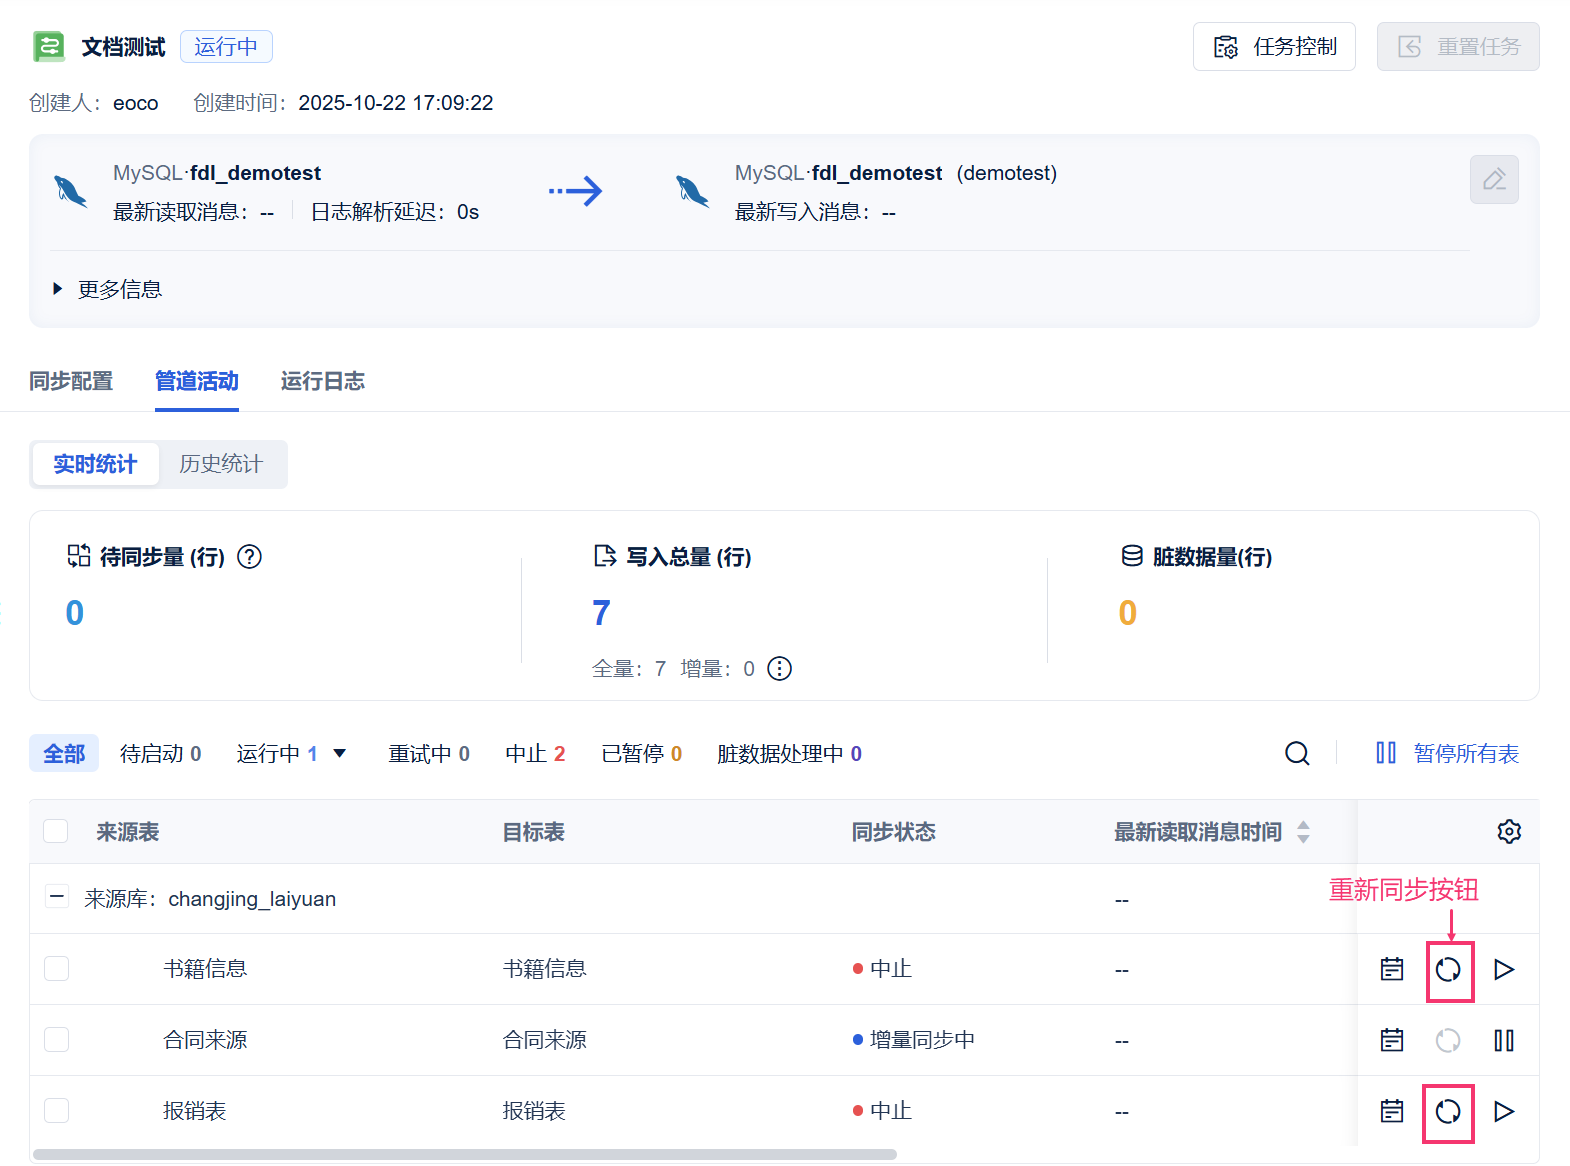Open column settings gear icon
The height and width of the screenshot is (1166, 1570).
point(1509,831)
